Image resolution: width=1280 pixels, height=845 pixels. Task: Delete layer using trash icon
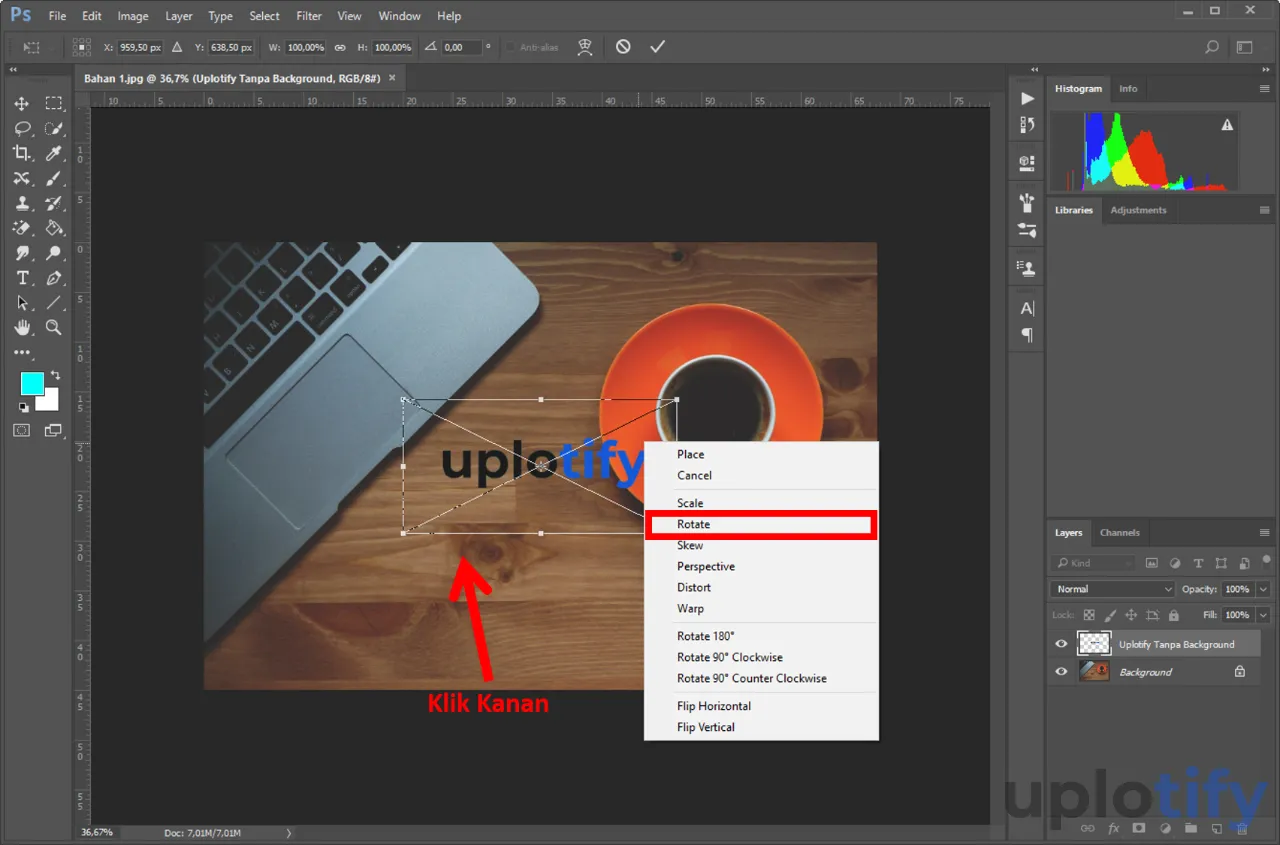click(1241, 828)
